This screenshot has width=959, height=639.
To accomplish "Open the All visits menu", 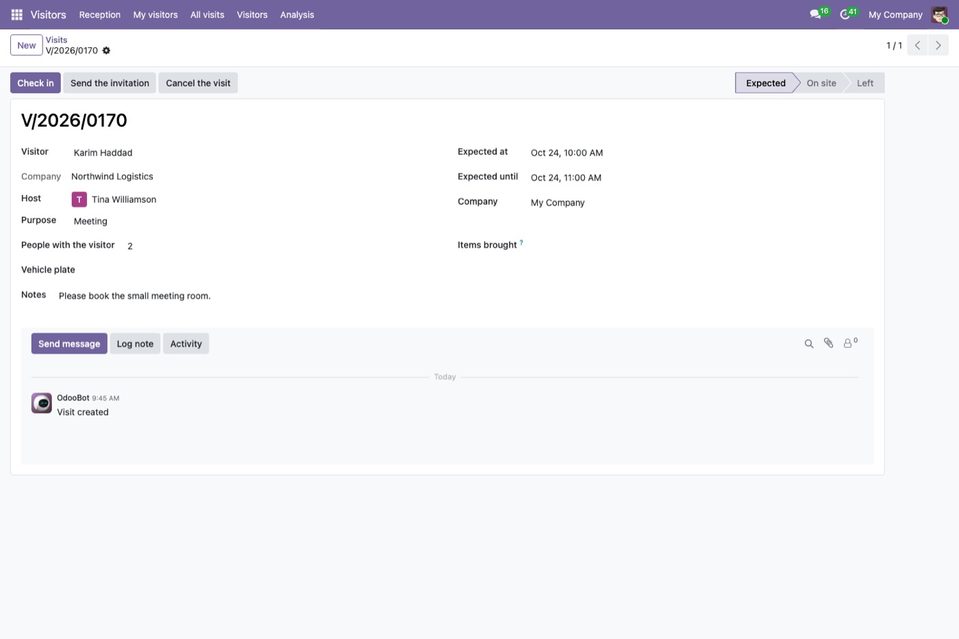I will pyautogui.click(x=207, y=15).
